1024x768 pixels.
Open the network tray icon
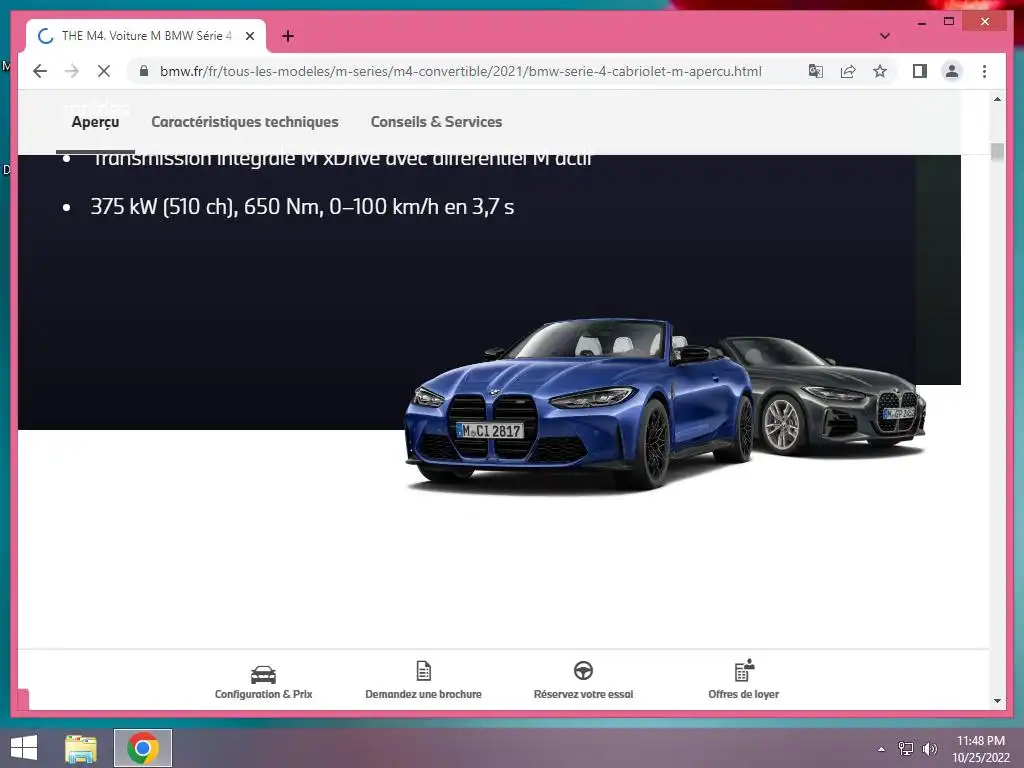(906, 749)
